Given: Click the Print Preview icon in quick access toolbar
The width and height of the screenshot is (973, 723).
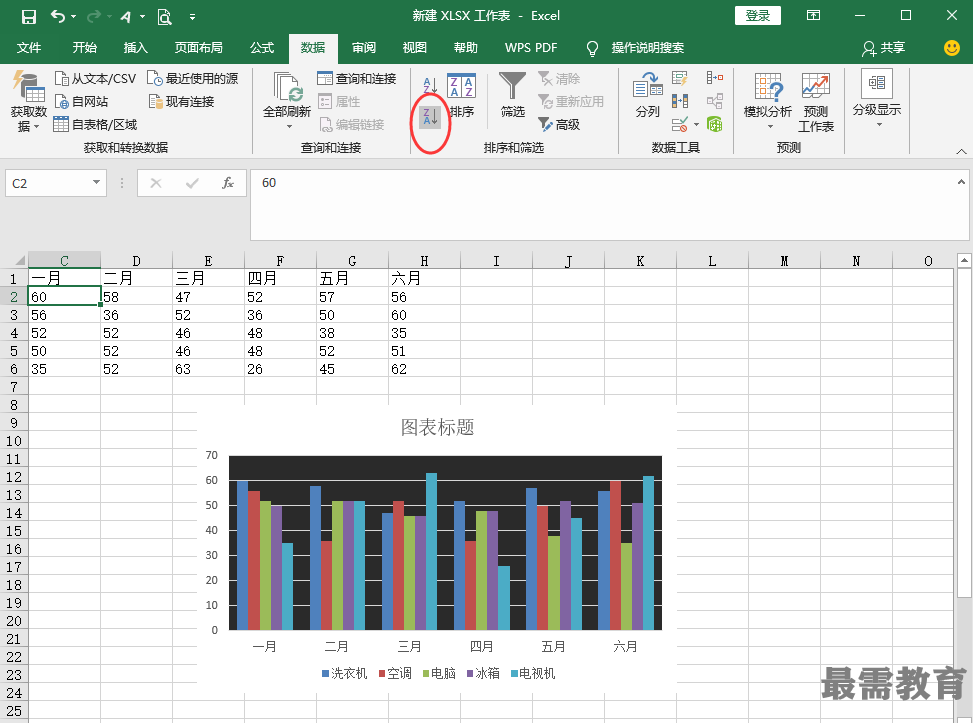Looking at the screenshot, I should pos(164,17).
